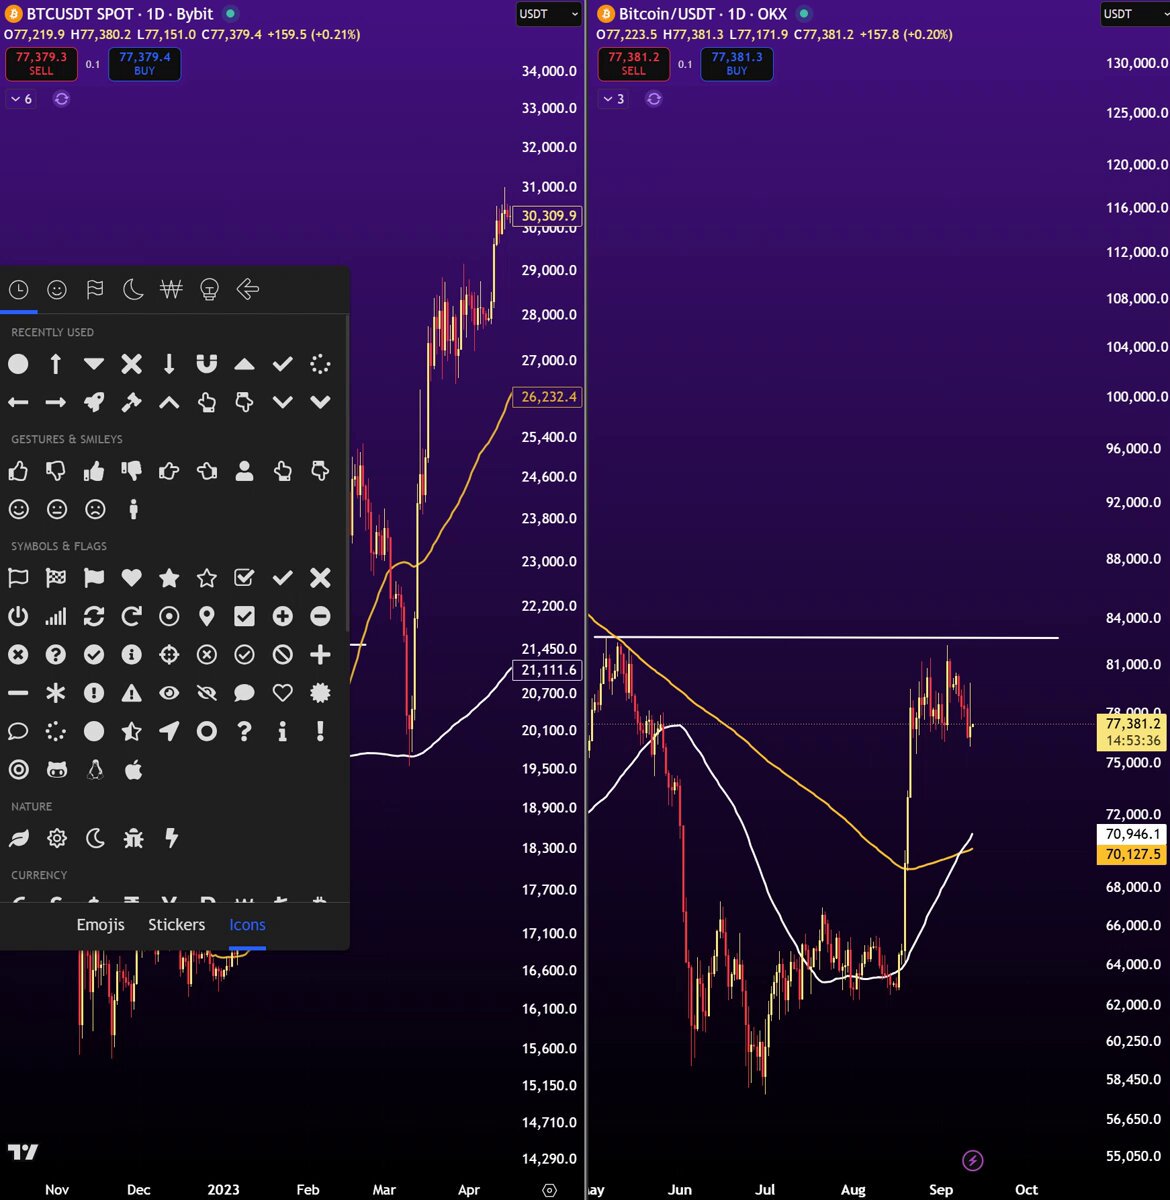Pick the magnet icon
Image resolution: width=1170 pixels, height=1200 pixels.
[206, 364]
